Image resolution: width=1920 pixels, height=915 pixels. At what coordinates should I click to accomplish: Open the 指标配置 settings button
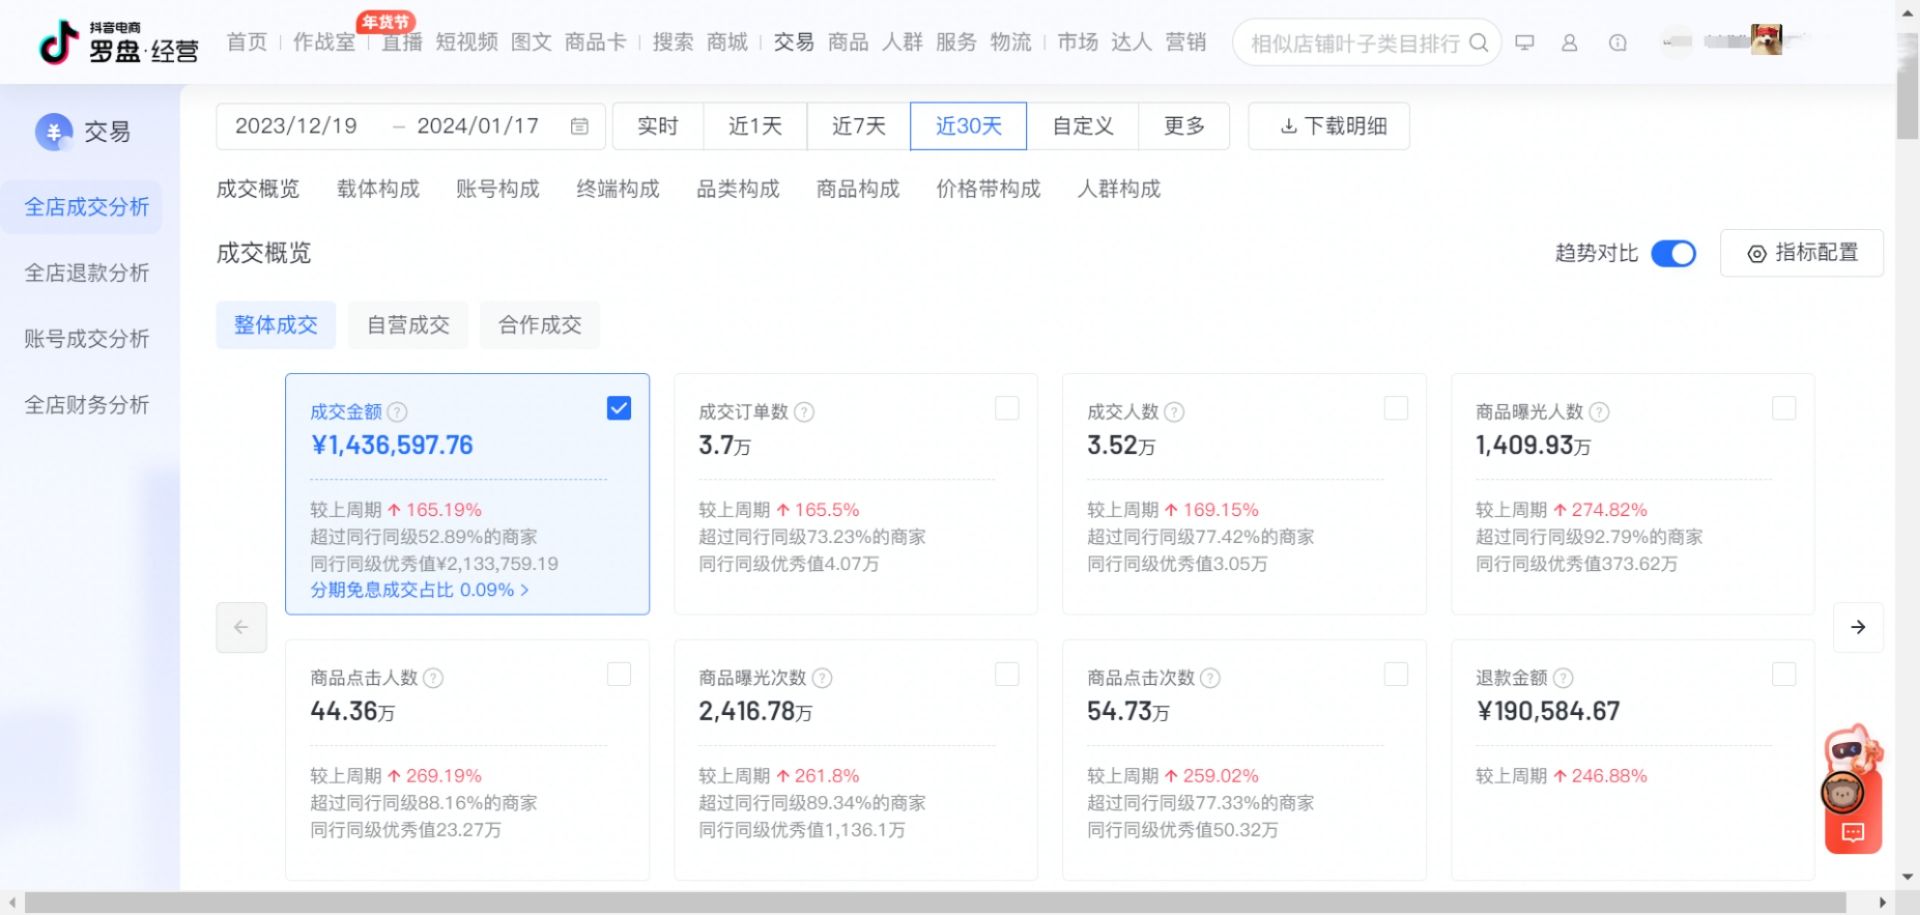click(x=1802, y=253)
